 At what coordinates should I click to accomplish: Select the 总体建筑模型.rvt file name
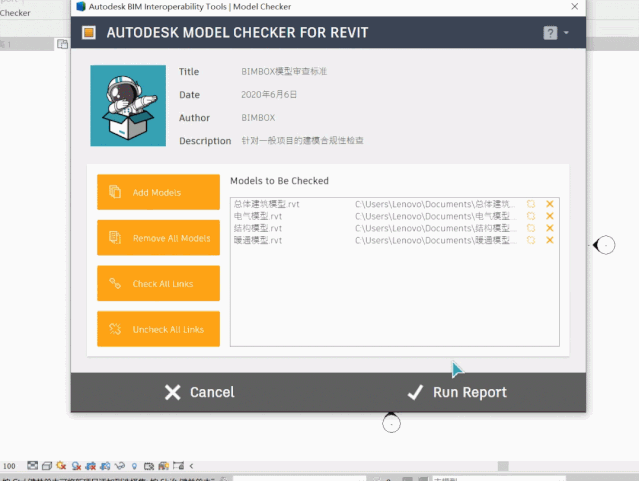point(267,204)
